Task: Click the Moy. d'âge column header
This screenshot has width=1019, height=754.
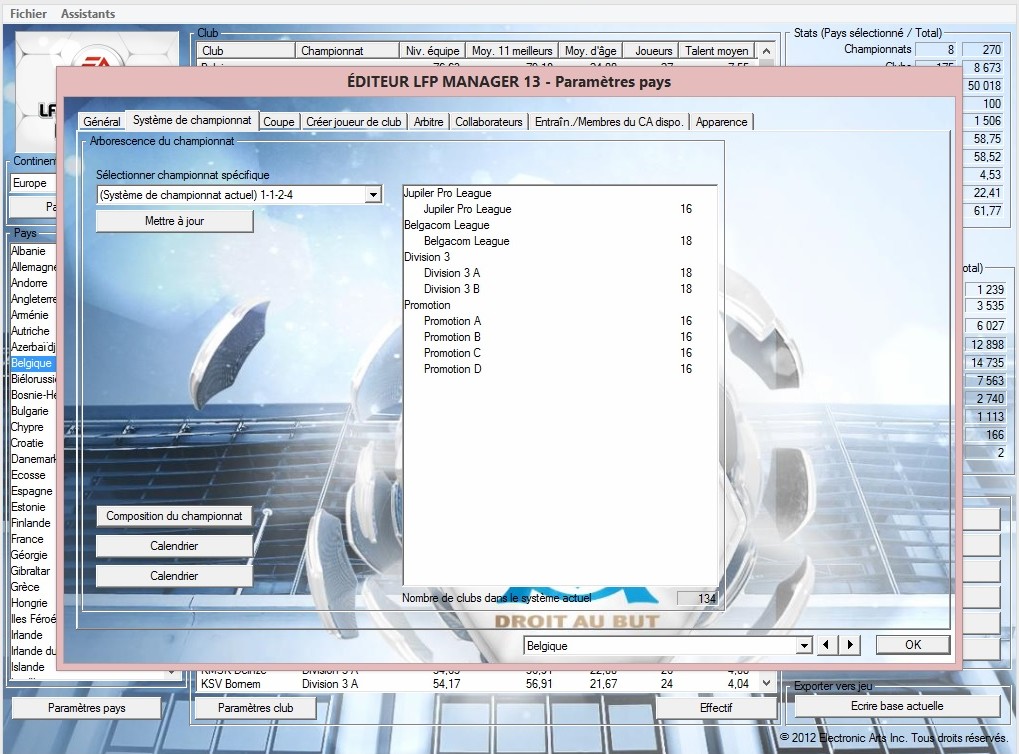Action: coord(590,51)
